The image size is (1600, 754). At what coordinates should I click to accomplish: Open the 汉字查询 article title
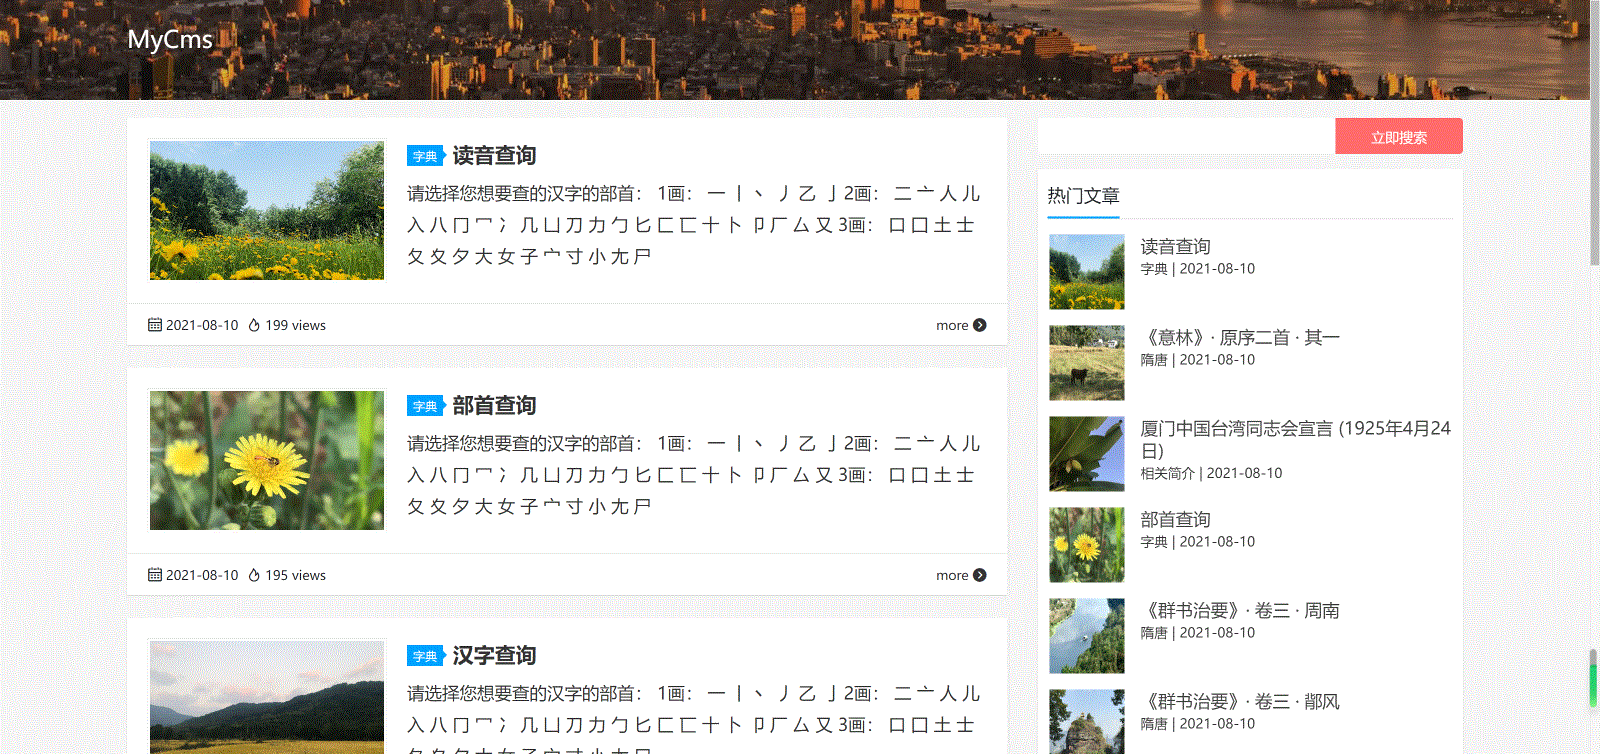[494, 656]
